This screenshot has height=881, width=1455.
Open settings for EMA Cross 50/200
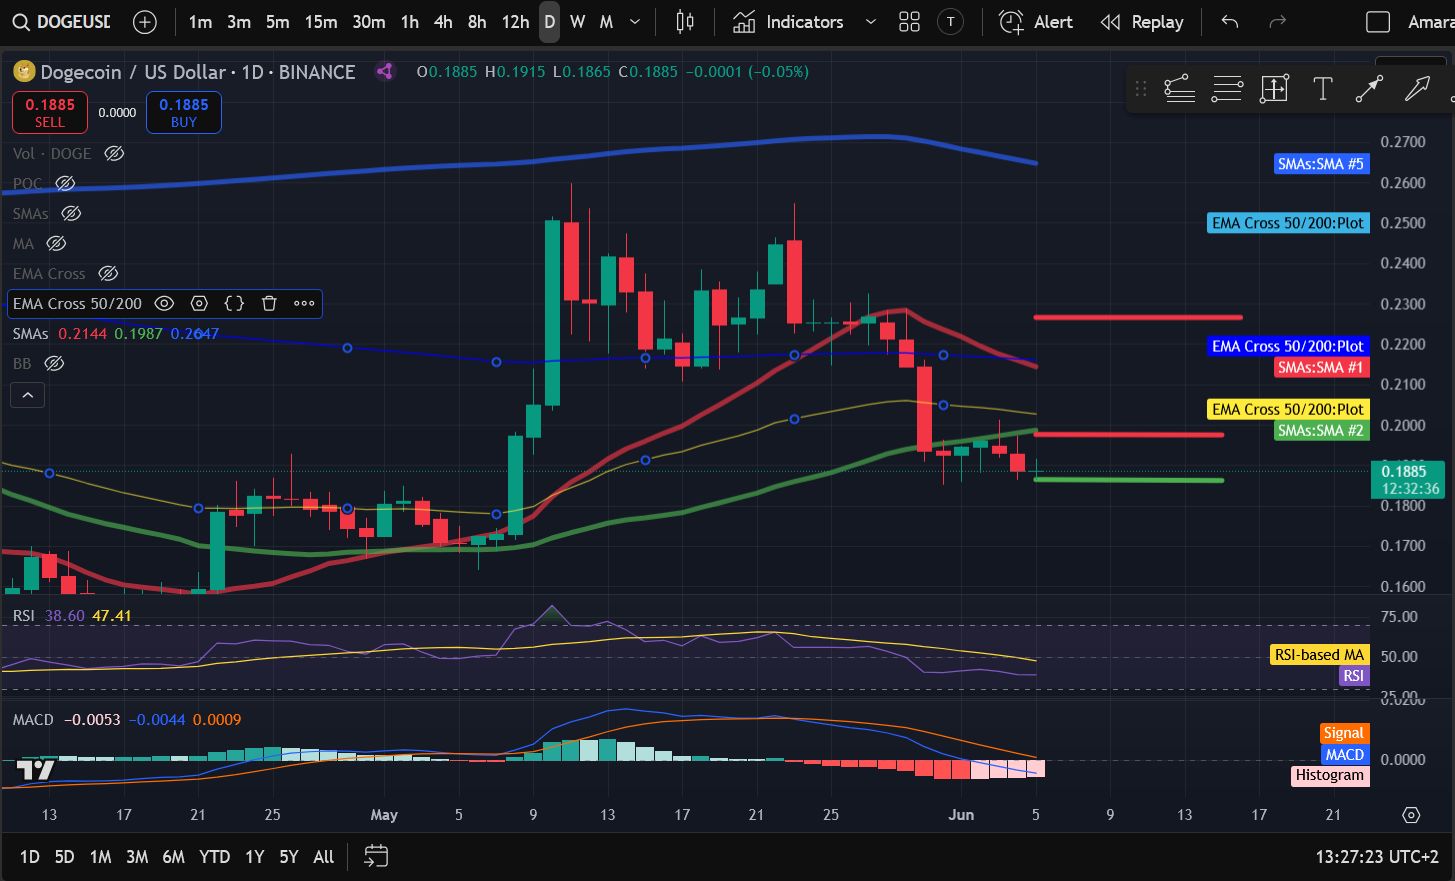199,303
